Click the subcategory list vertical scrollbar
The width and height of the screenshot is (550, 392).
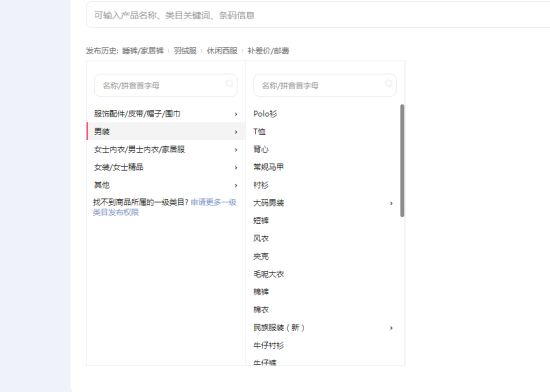402,161
